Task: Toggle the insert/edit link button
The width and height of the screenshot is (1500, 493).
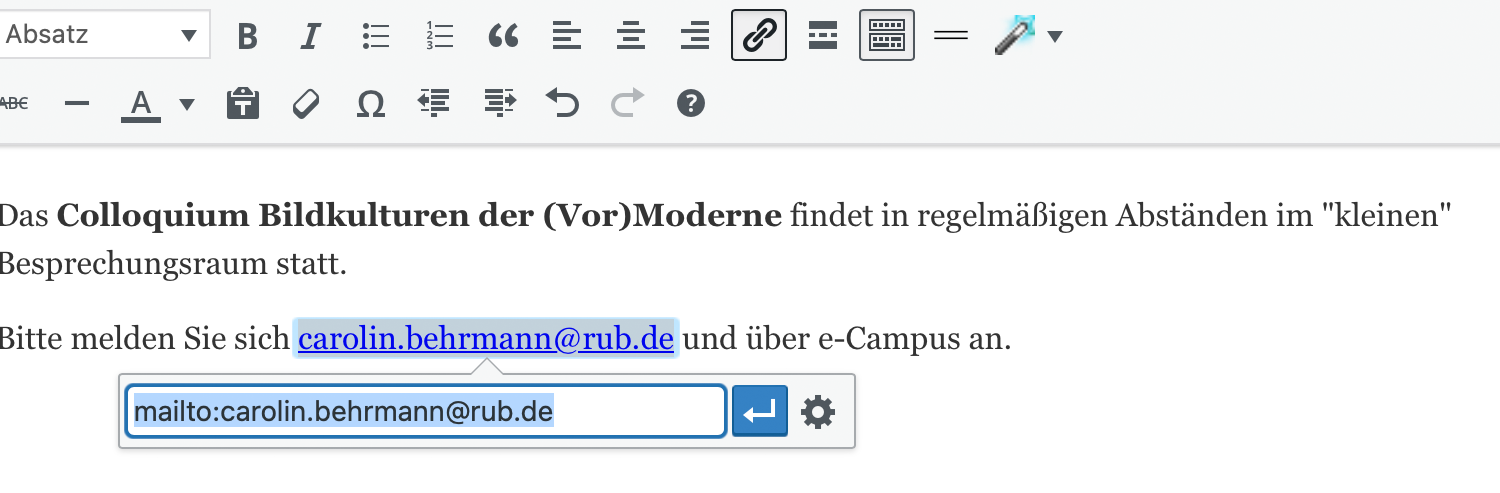Action: pyautogui.click(x=759, y=36)
